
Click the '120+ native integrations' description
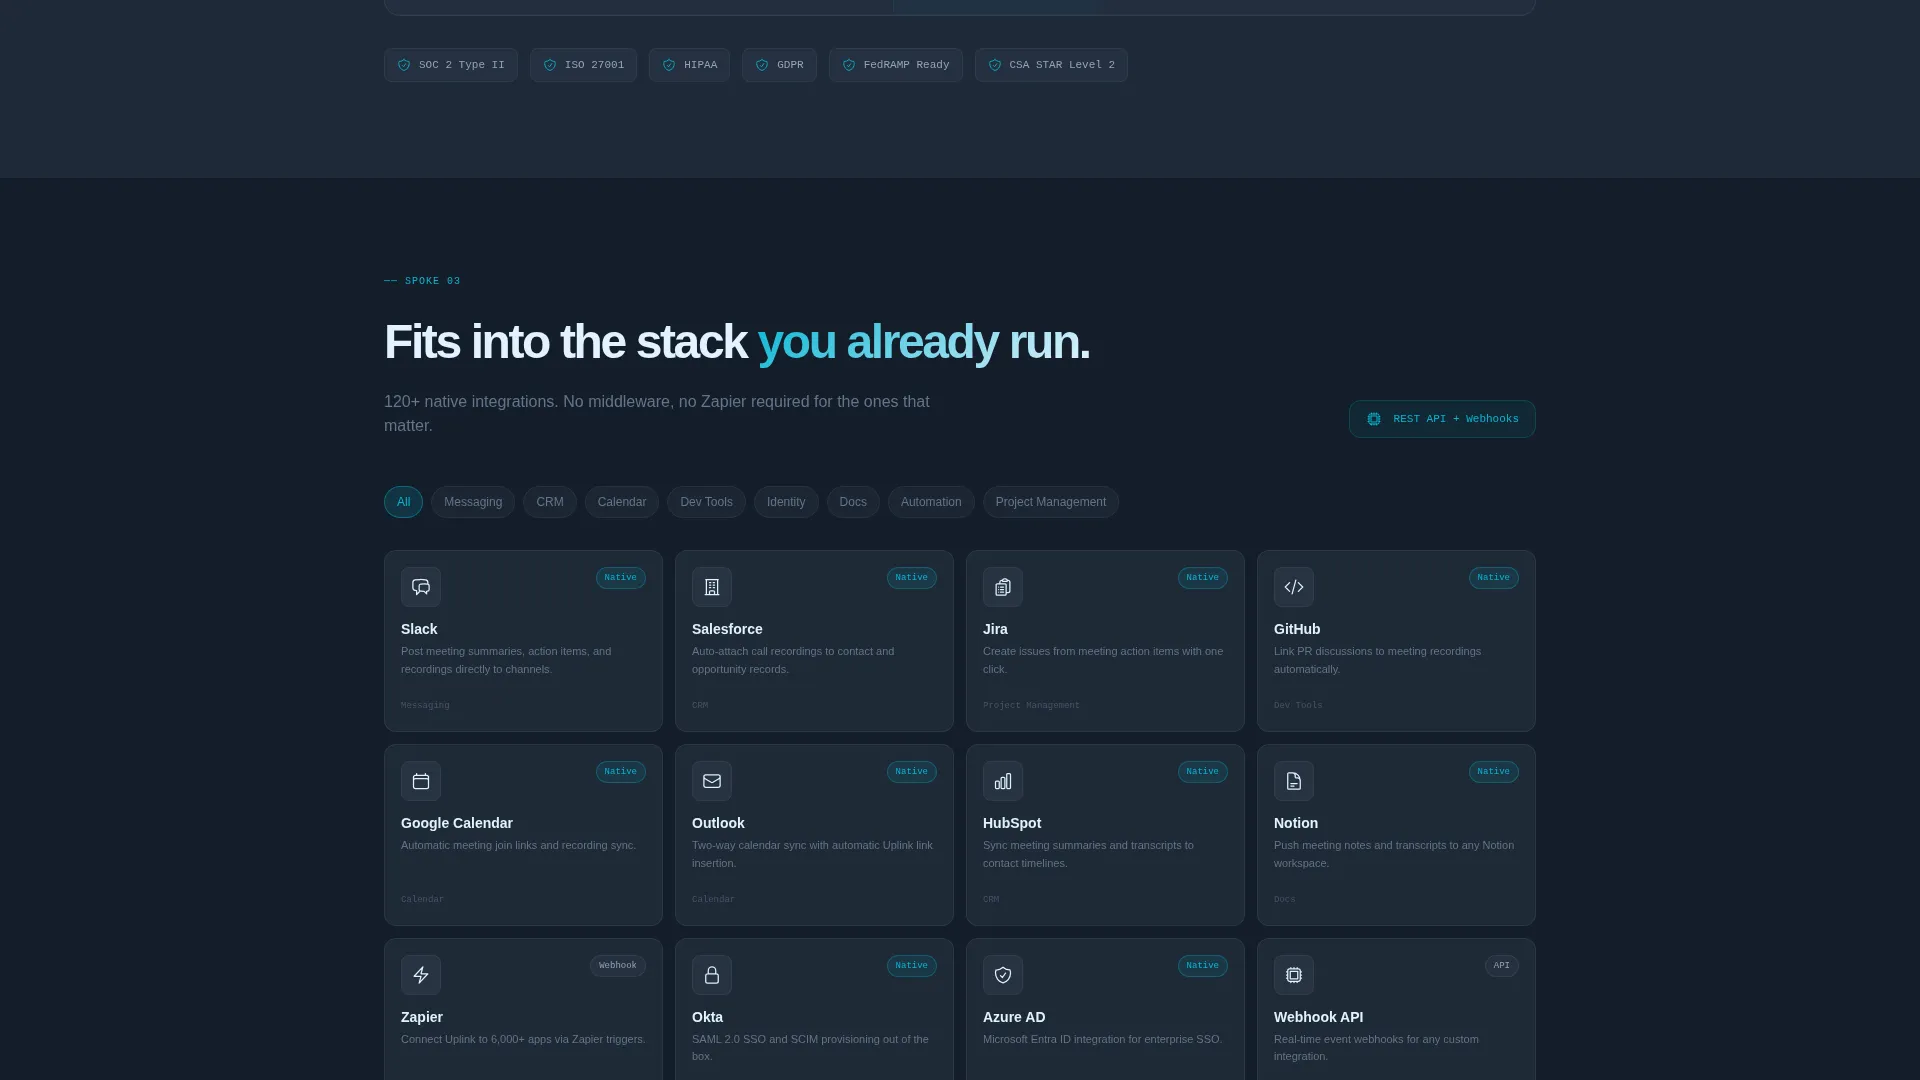click(657, 414)
